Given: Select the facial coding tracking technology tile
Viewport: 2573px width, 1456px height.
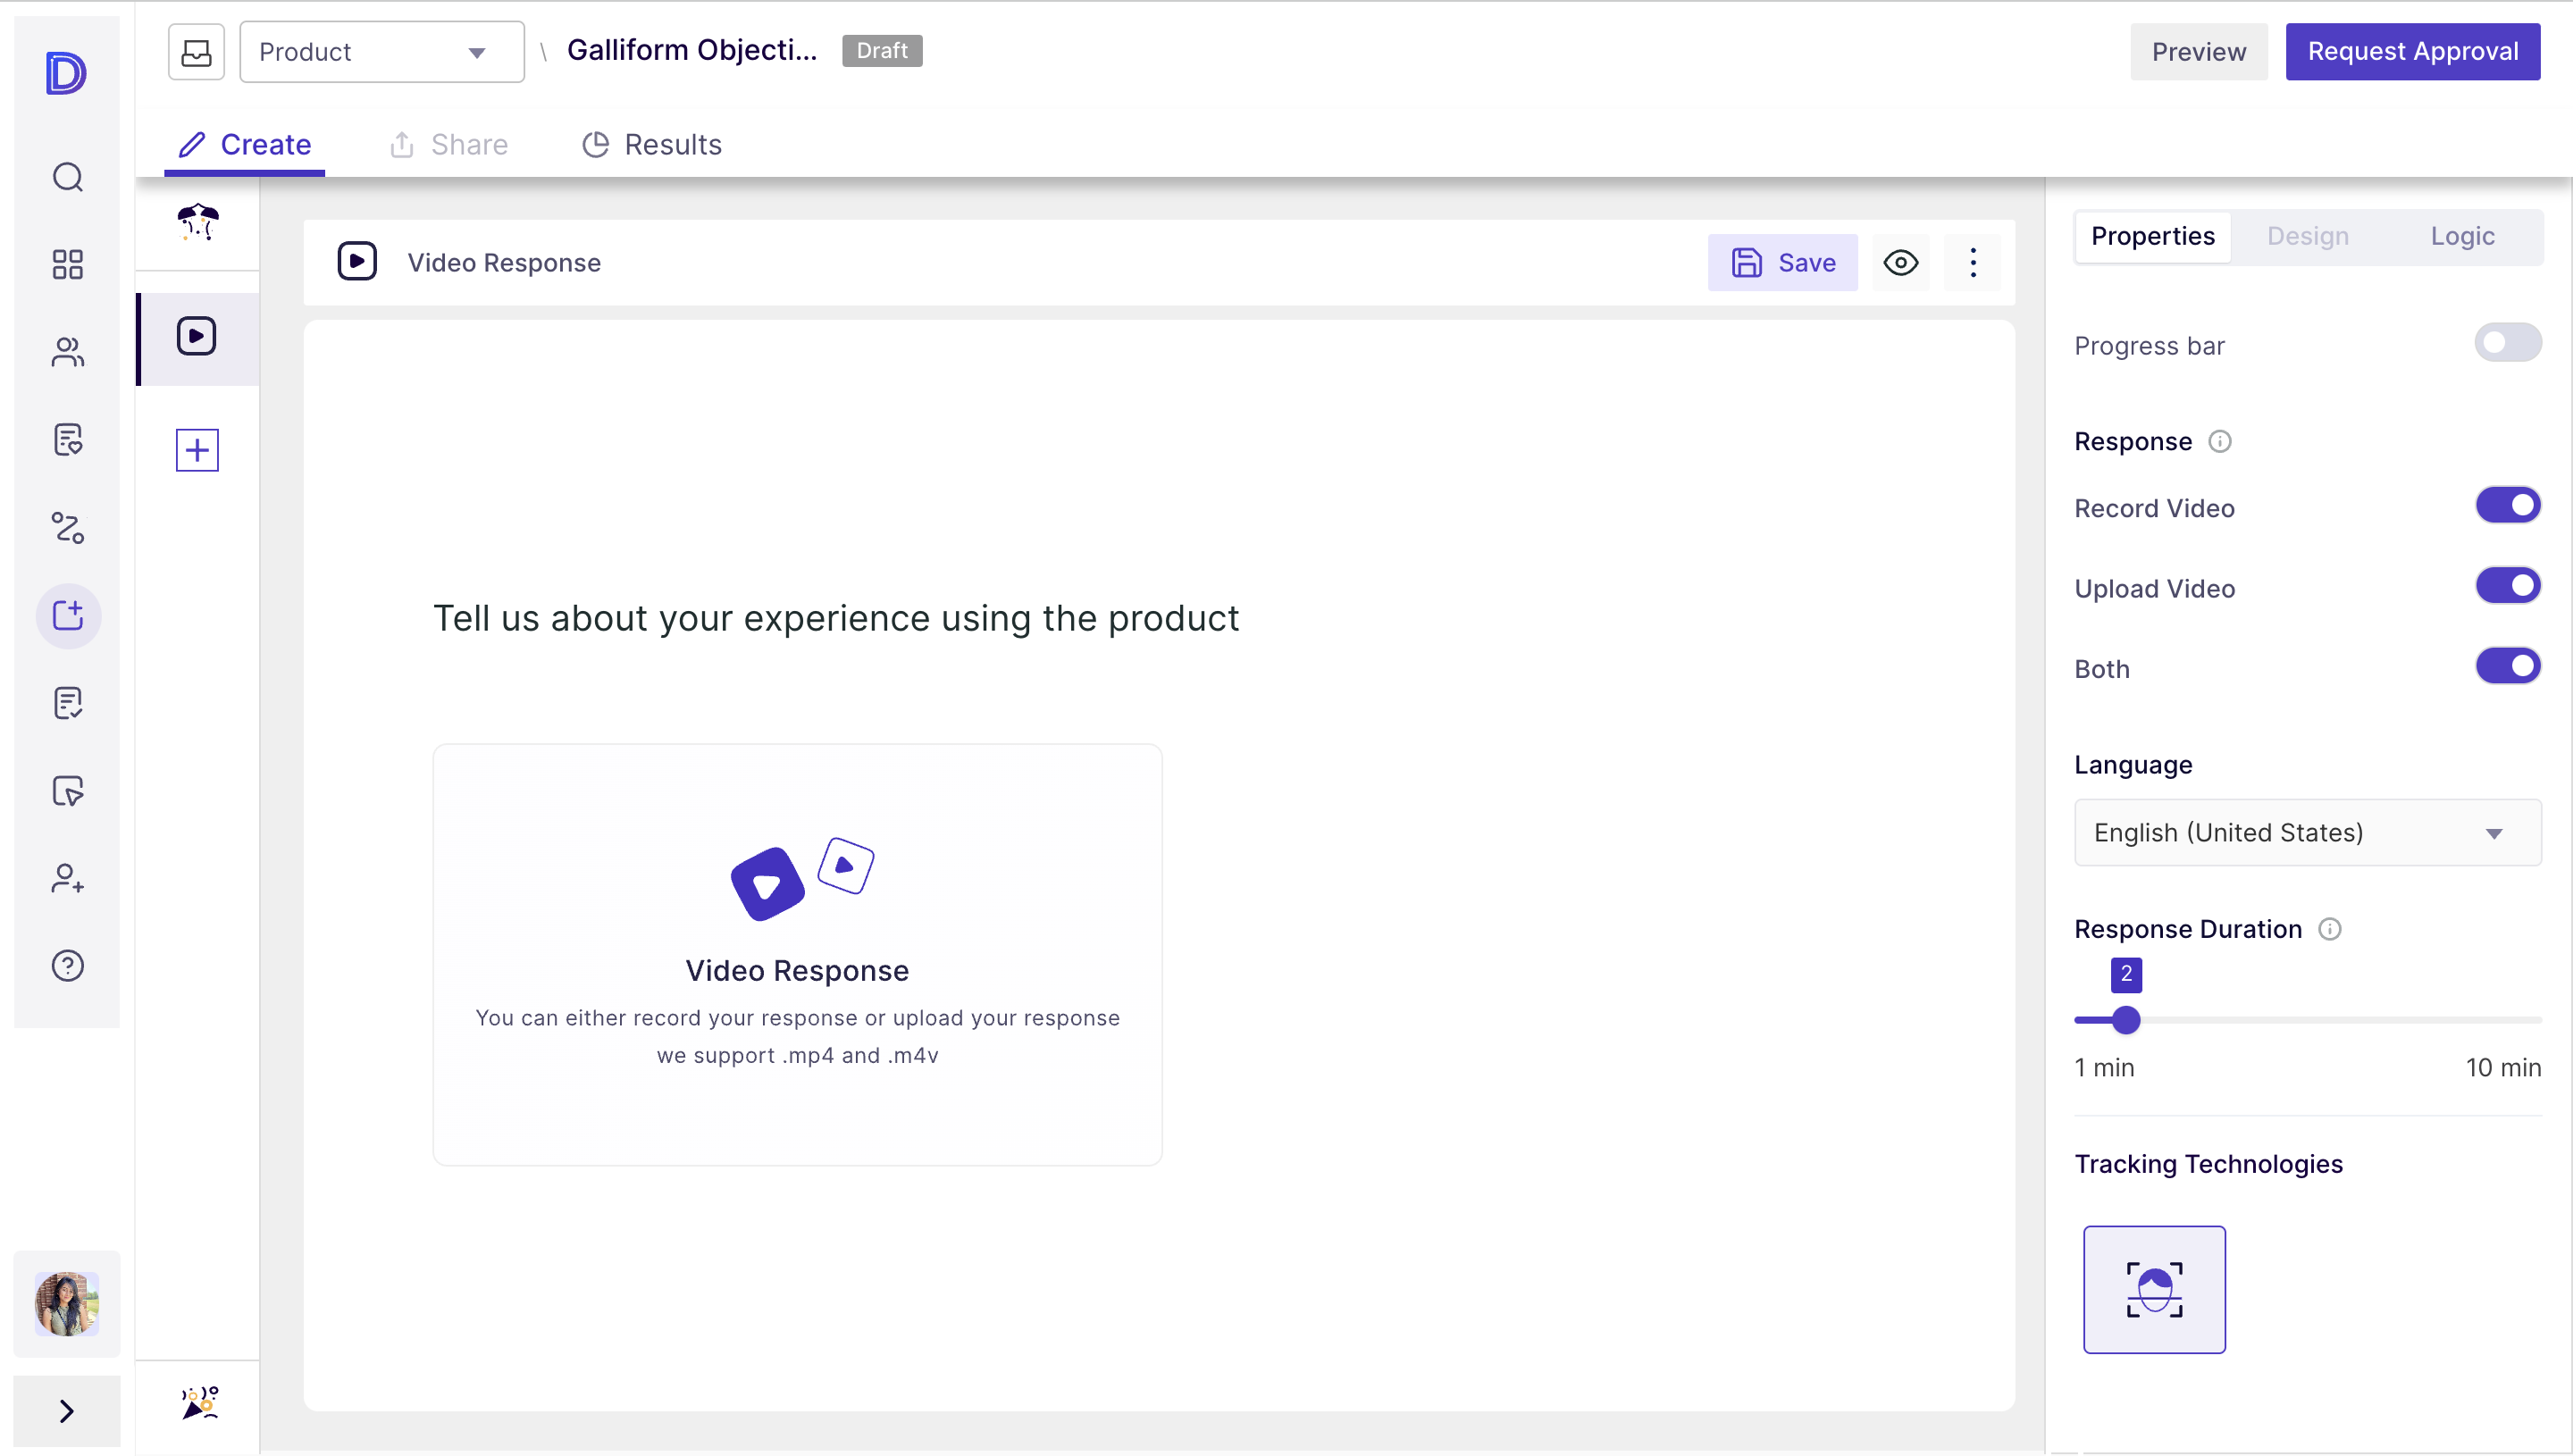Looking at the screenshot, I should (x=2154, y=1290).
